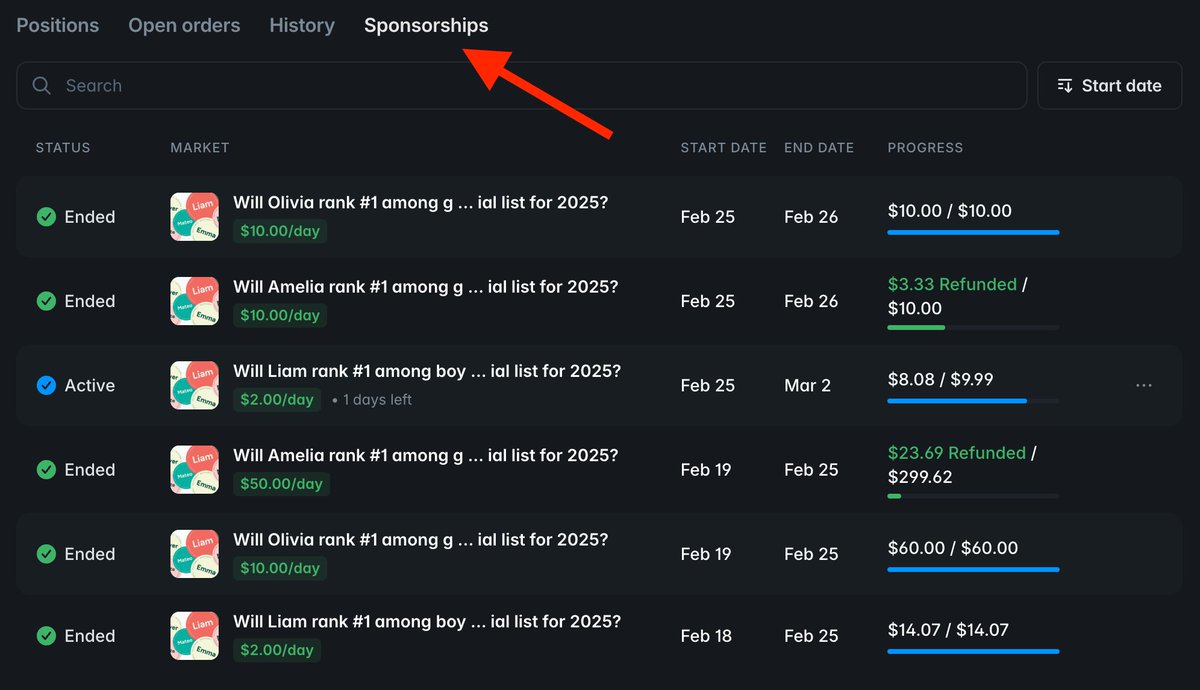
Task: Switch to the Open orders tab
Action: (x=184, y=26)
